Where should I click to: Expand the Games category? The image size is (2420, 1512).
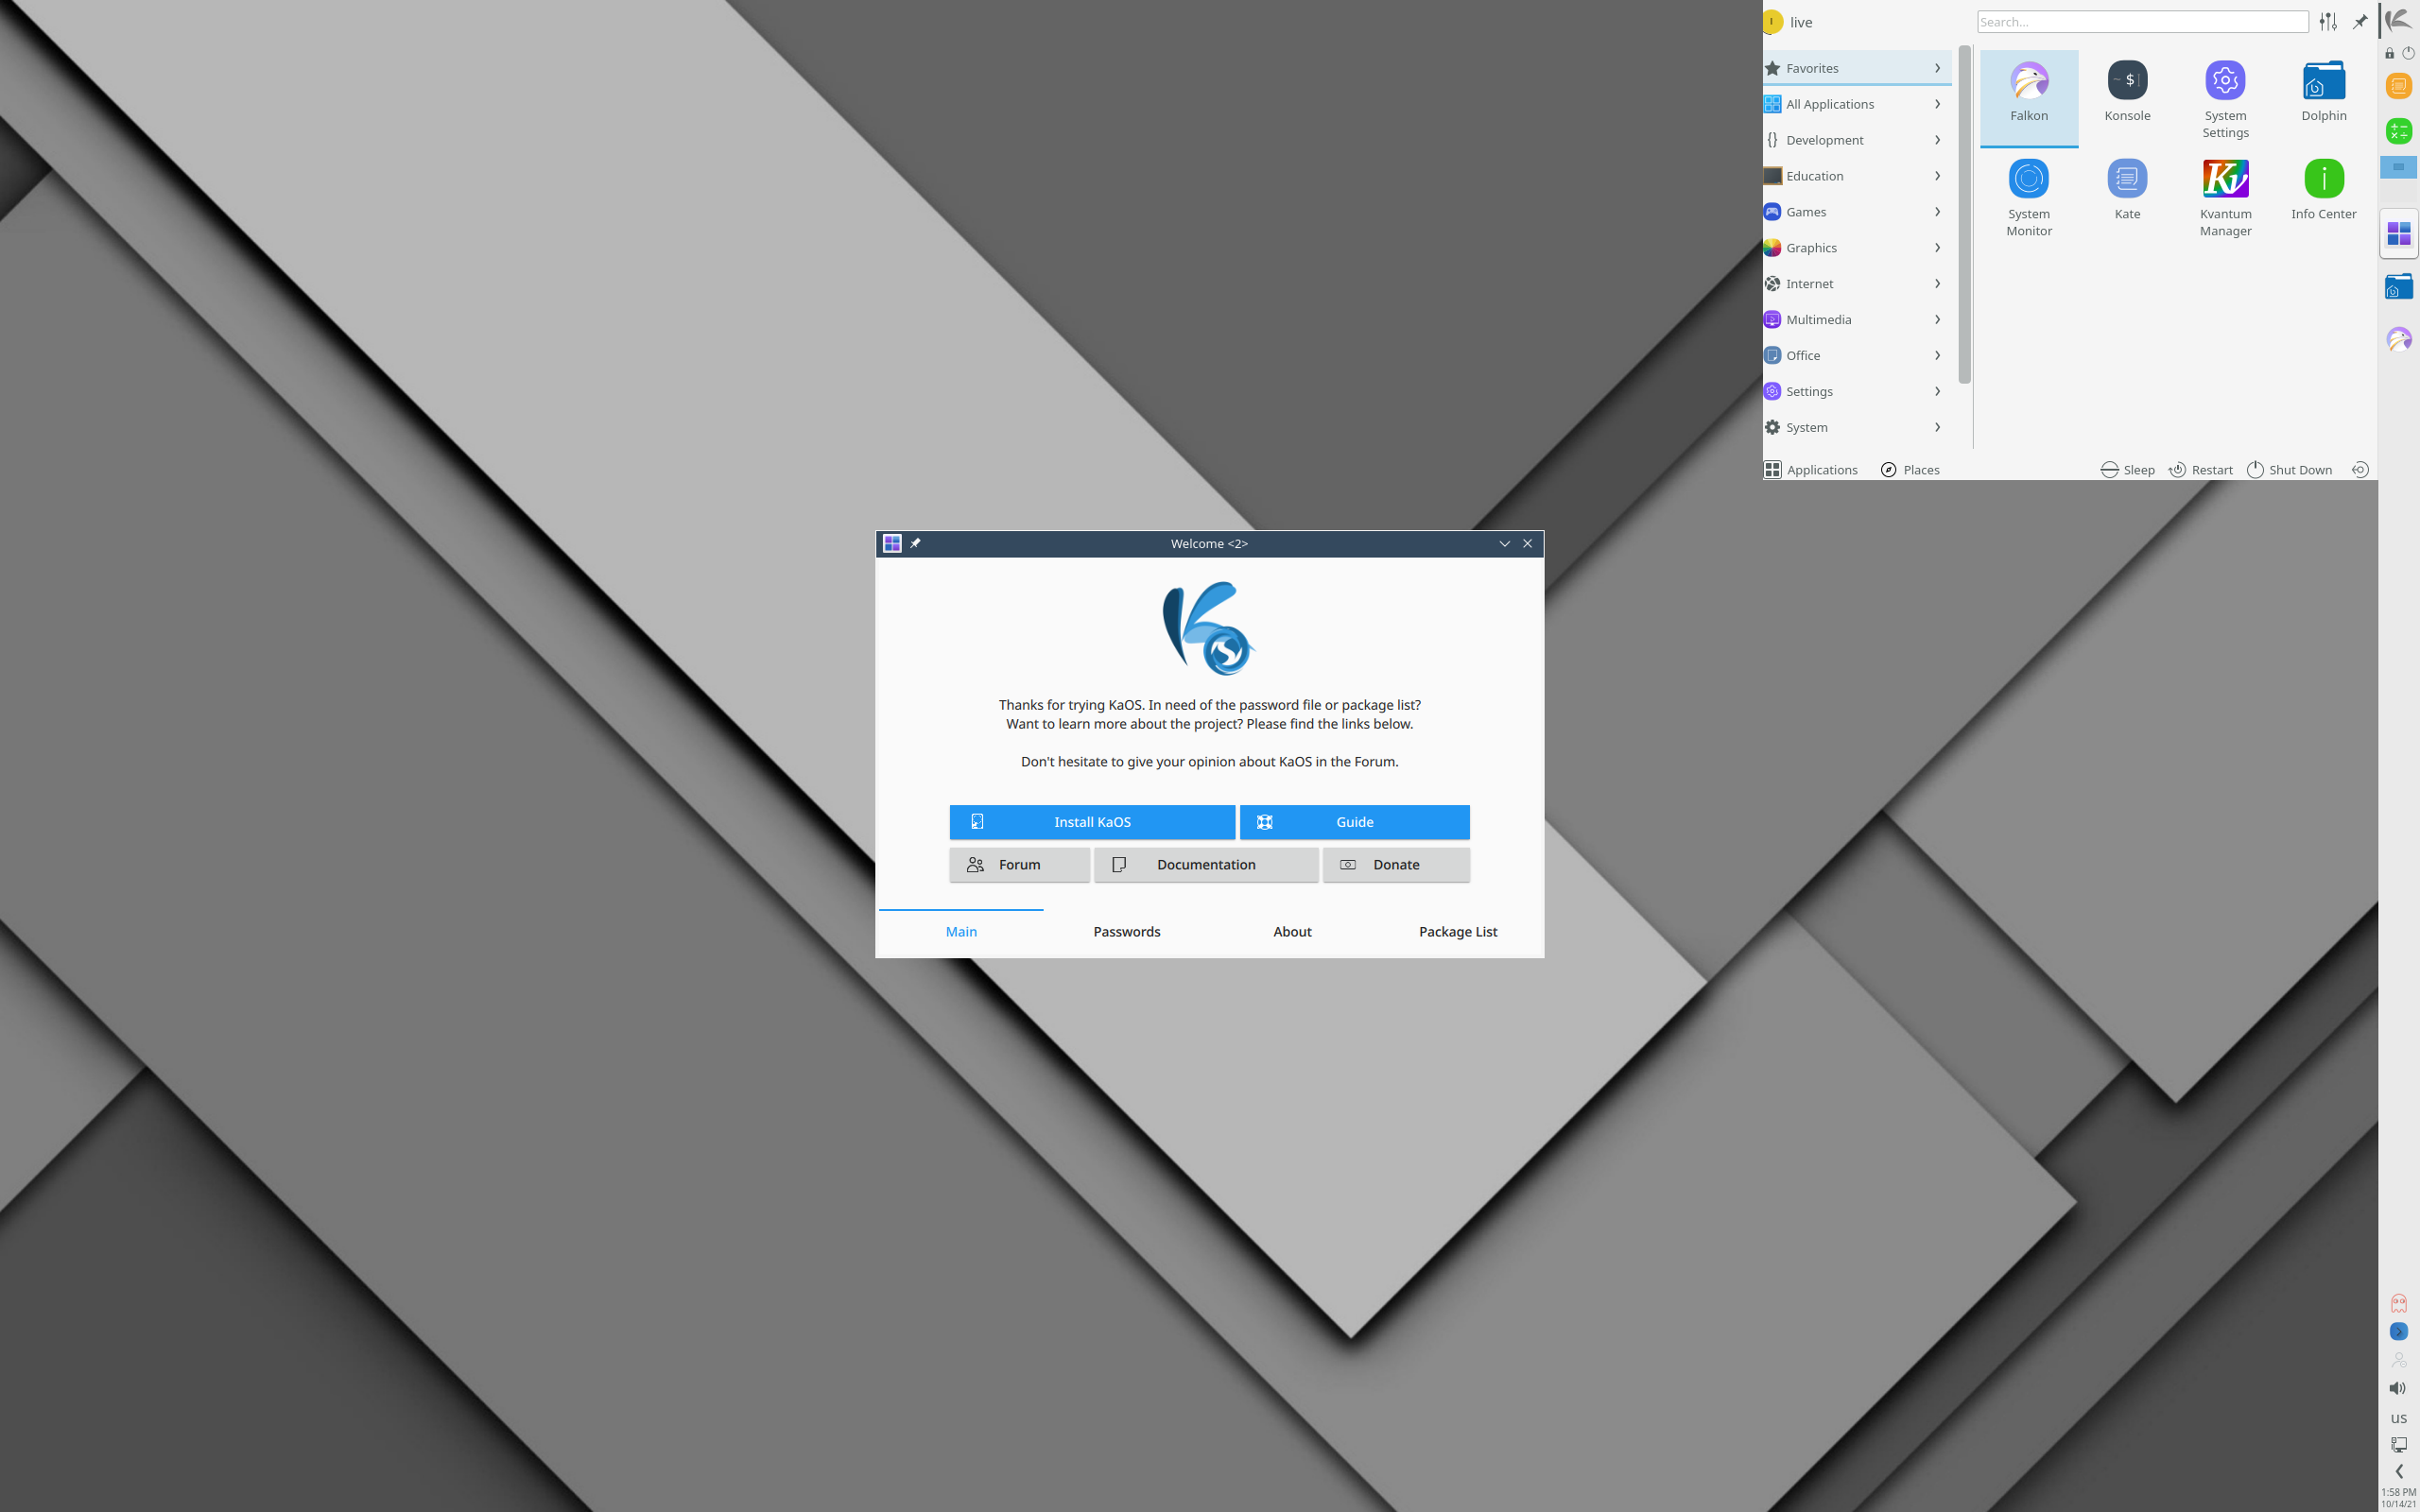tap(1856, 212)
